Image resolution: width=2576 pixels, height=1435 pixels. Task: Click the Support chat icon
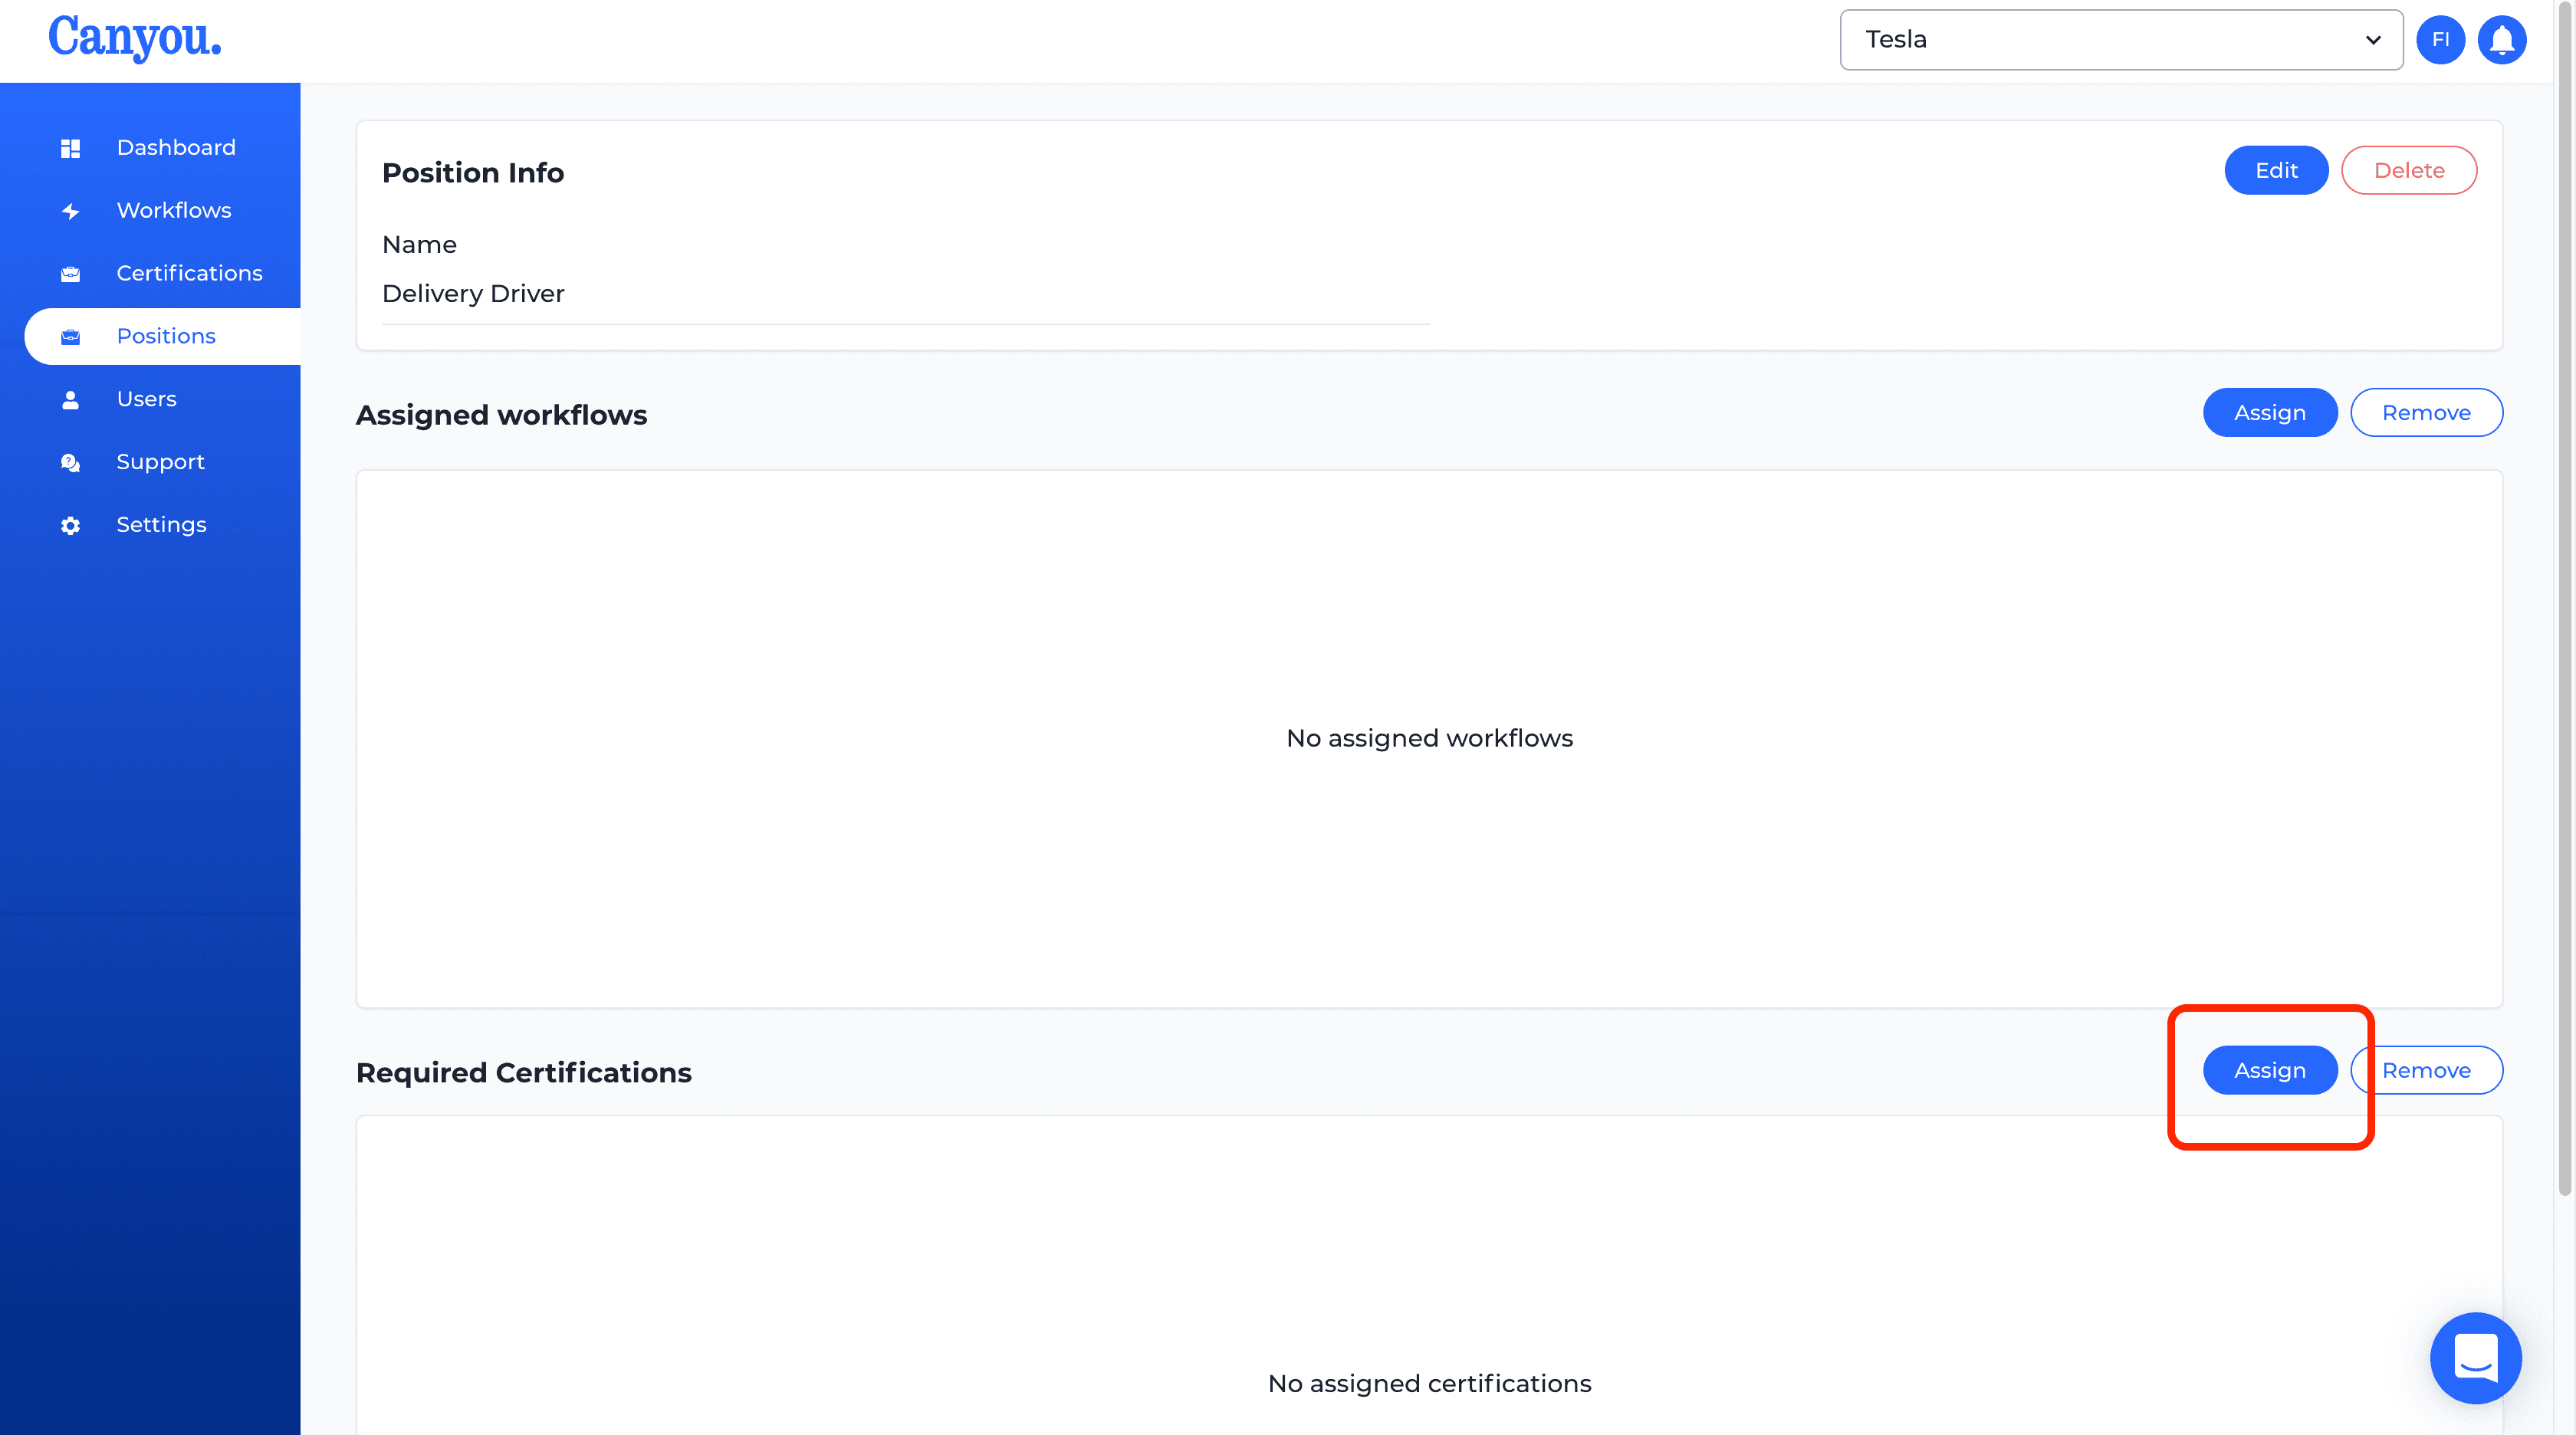click(70, 463)
